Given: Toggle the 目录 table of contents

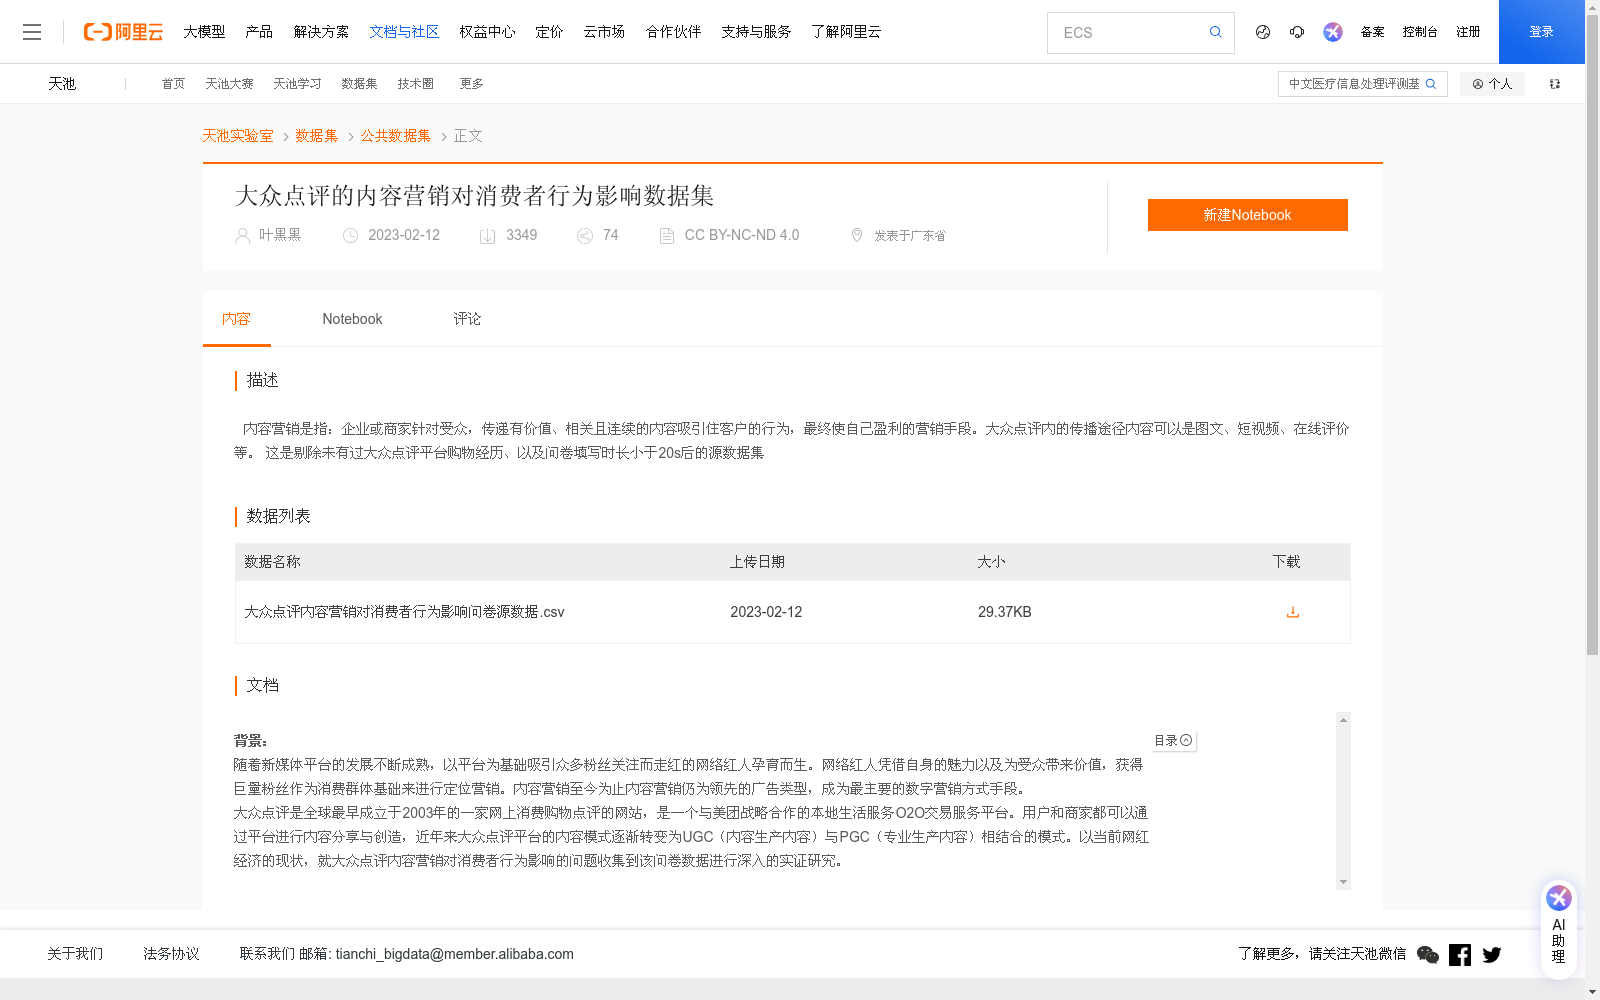Looking at the screenshot, I should pos(1173,741).
